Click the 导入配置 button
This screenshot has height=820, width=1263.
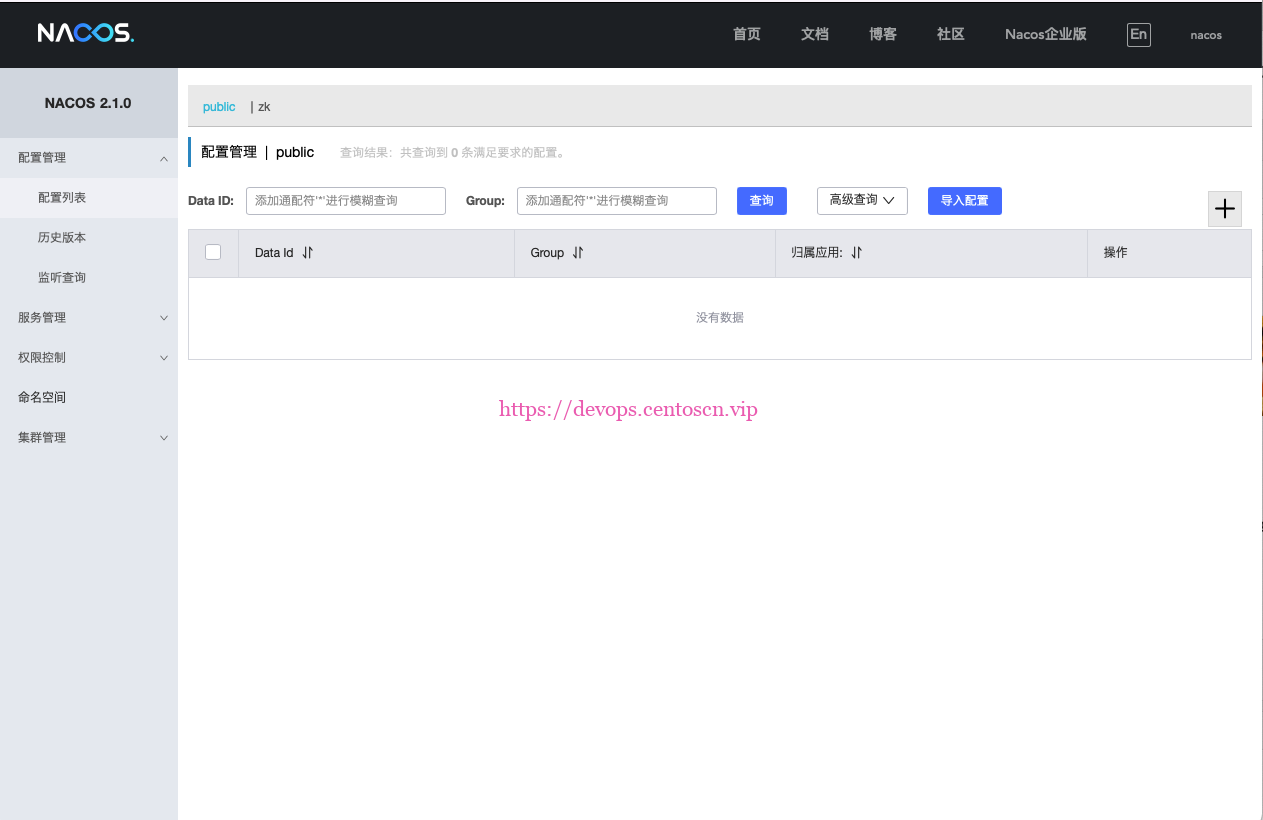tap(964, 201)
